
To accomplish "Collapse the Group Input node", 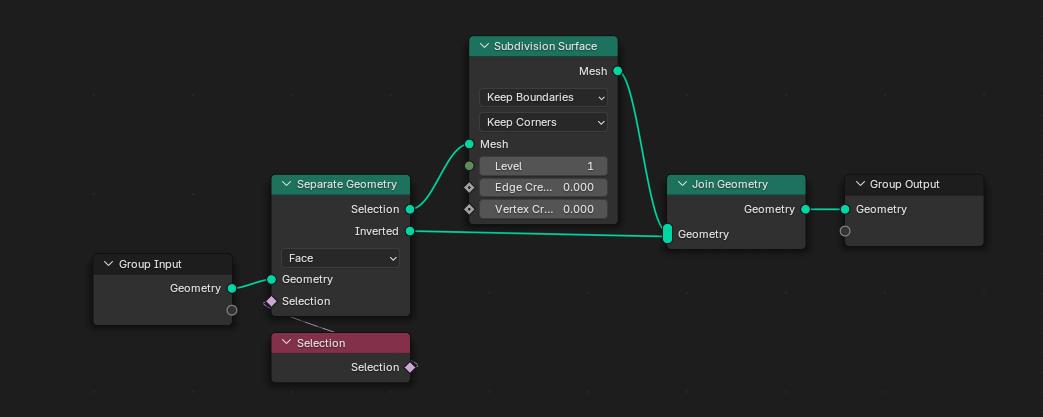I will point(108,264).
